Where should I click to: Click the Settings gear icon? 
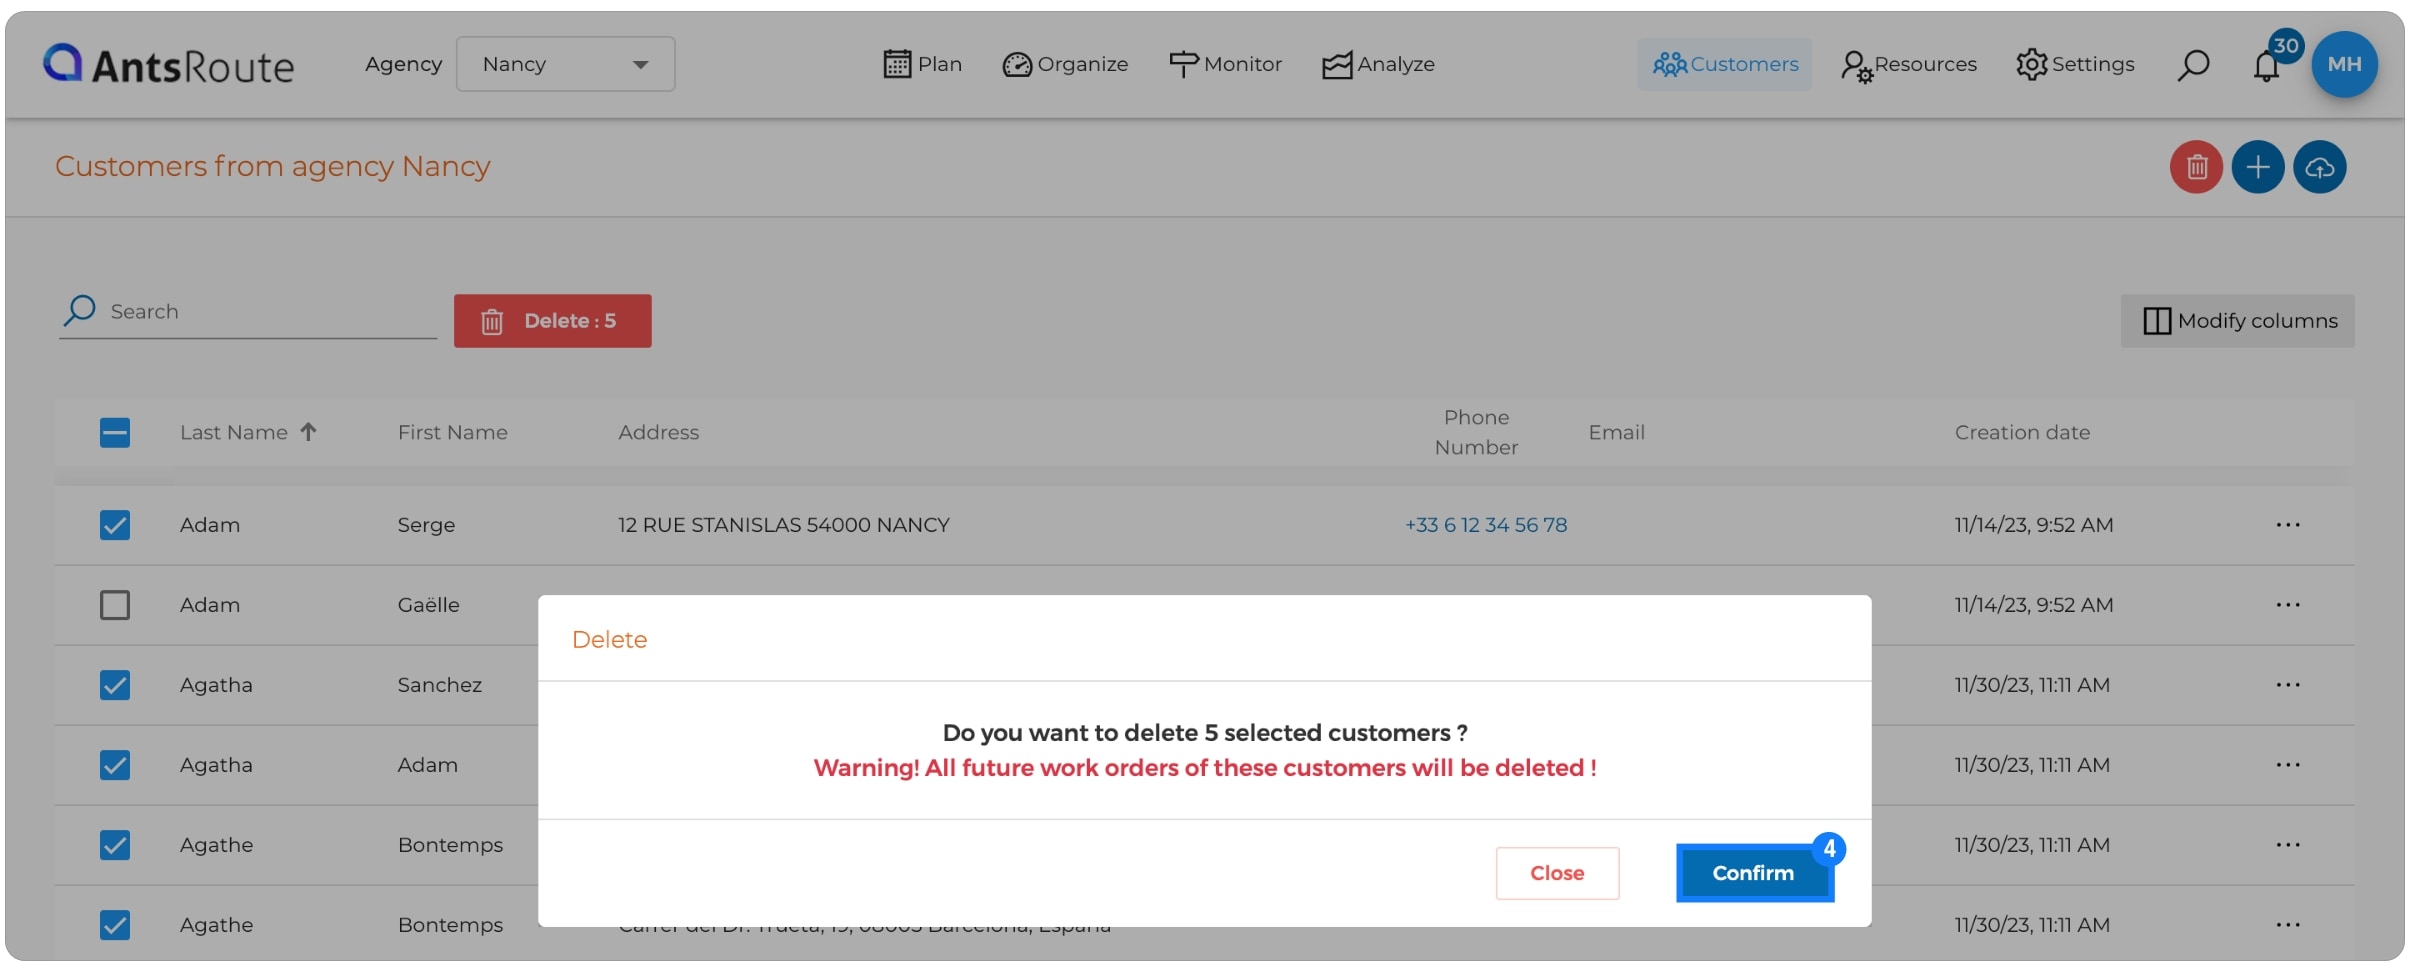[2031, 64]
